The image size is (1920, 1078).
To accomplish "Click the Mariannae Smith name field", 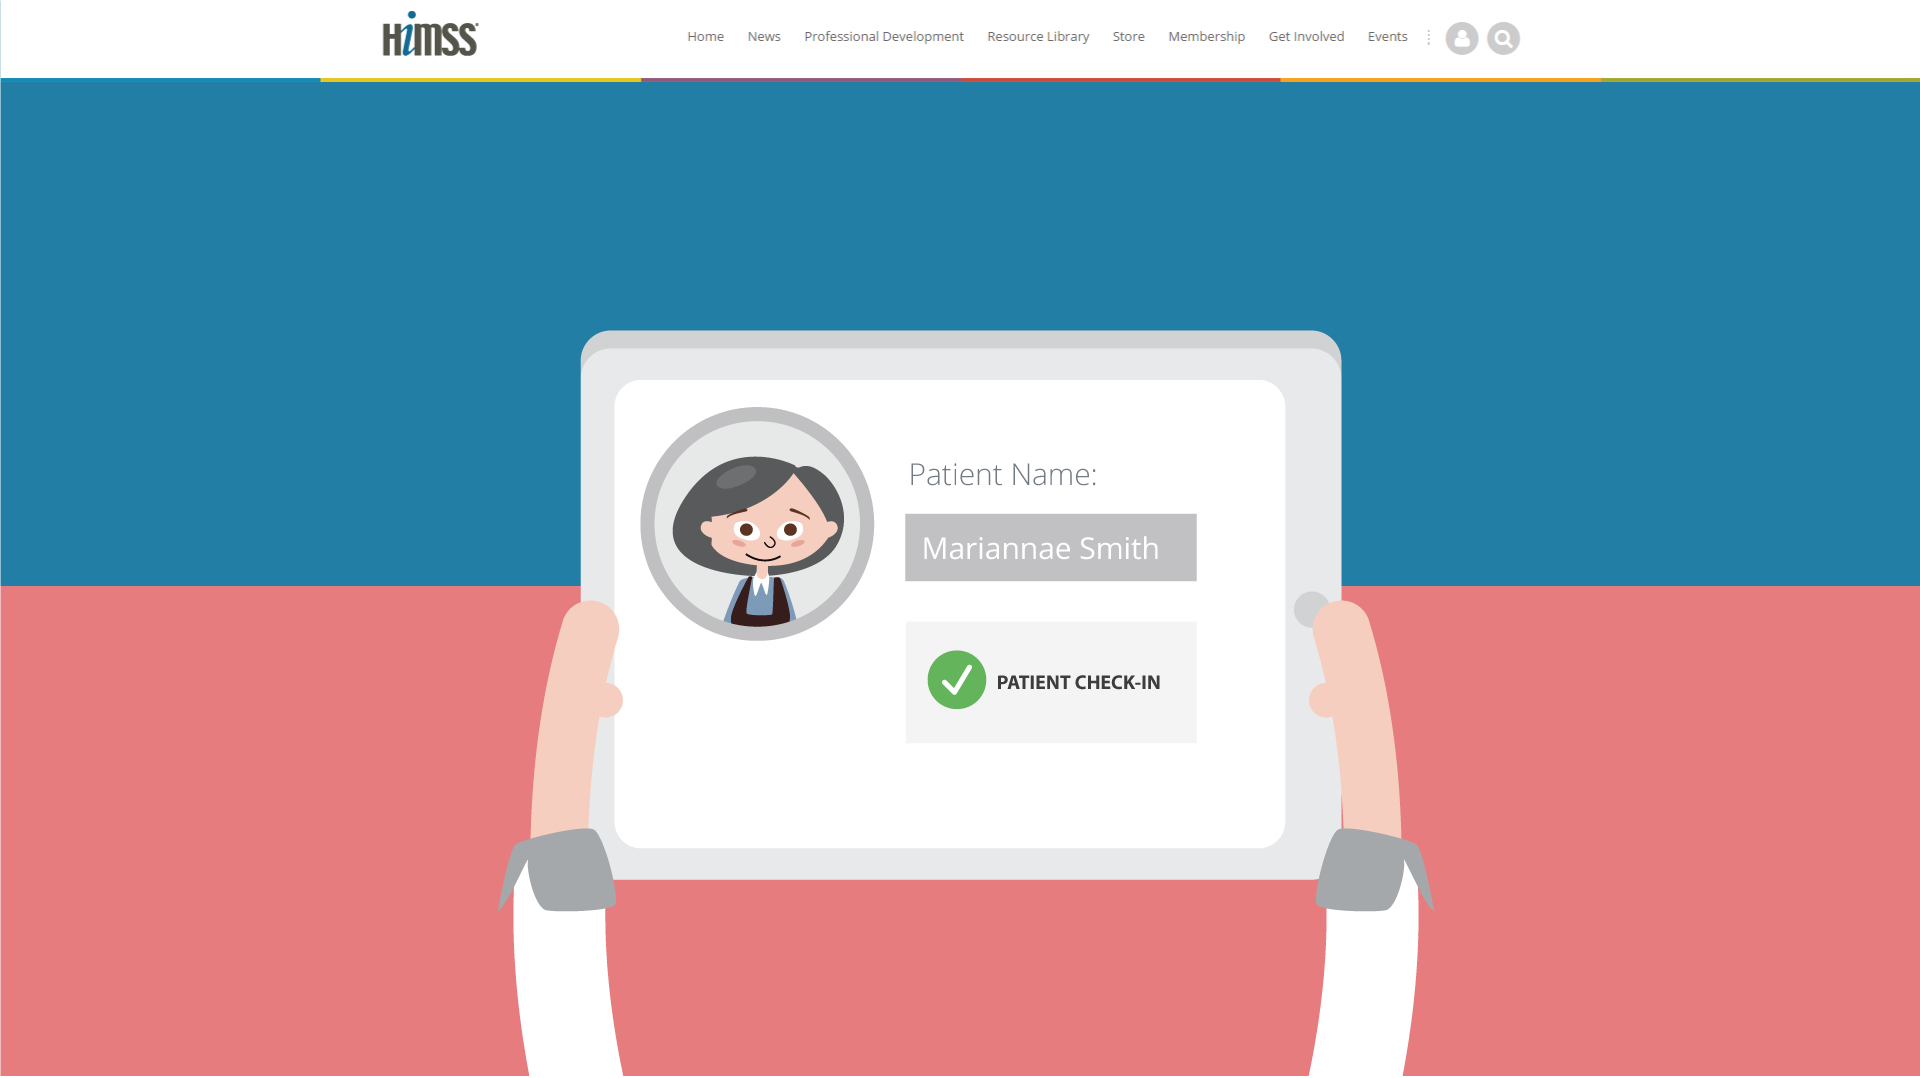I will (x=1050, y=547).
